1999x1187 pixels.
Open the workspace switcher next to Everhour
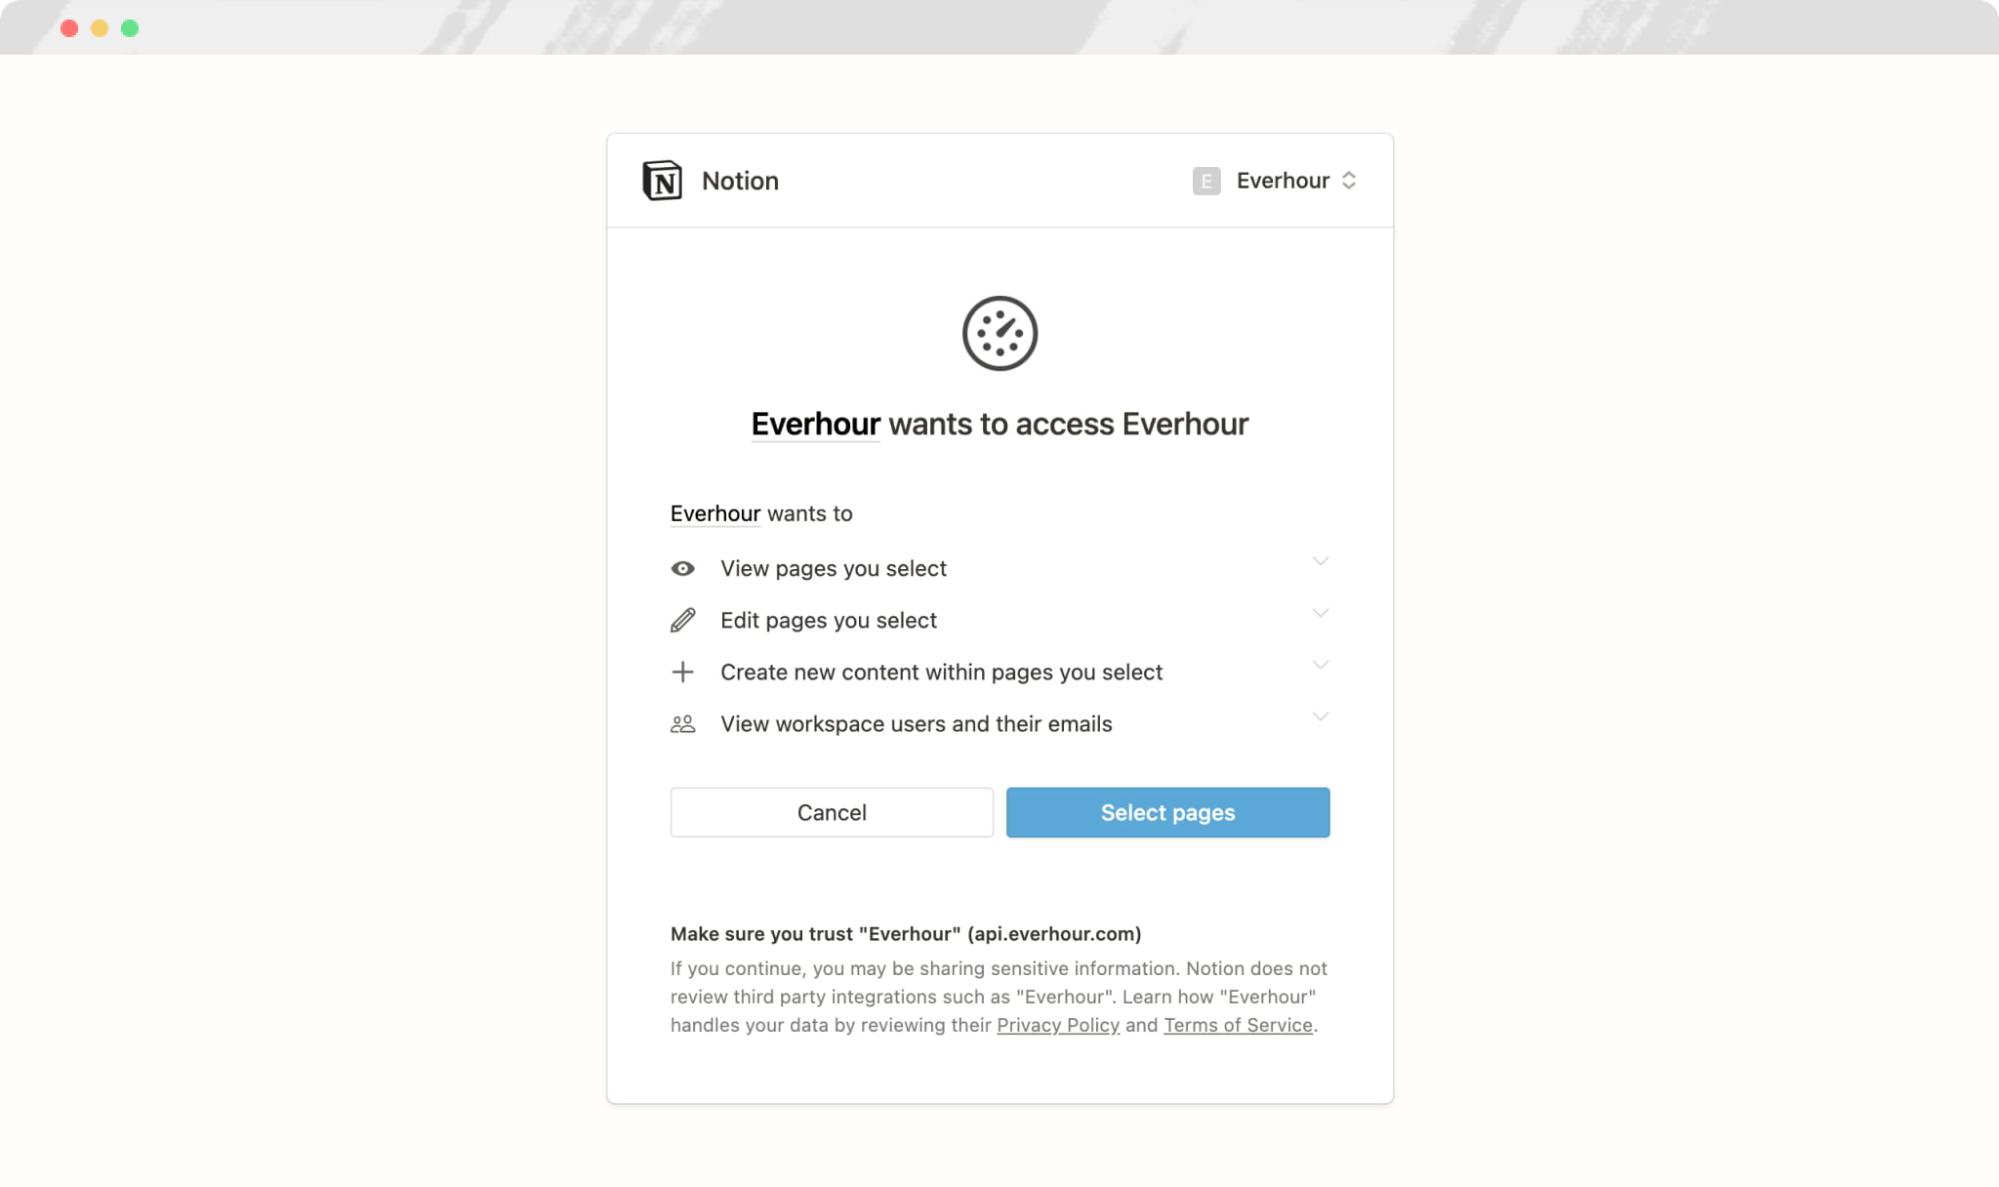click(1351, 180)
